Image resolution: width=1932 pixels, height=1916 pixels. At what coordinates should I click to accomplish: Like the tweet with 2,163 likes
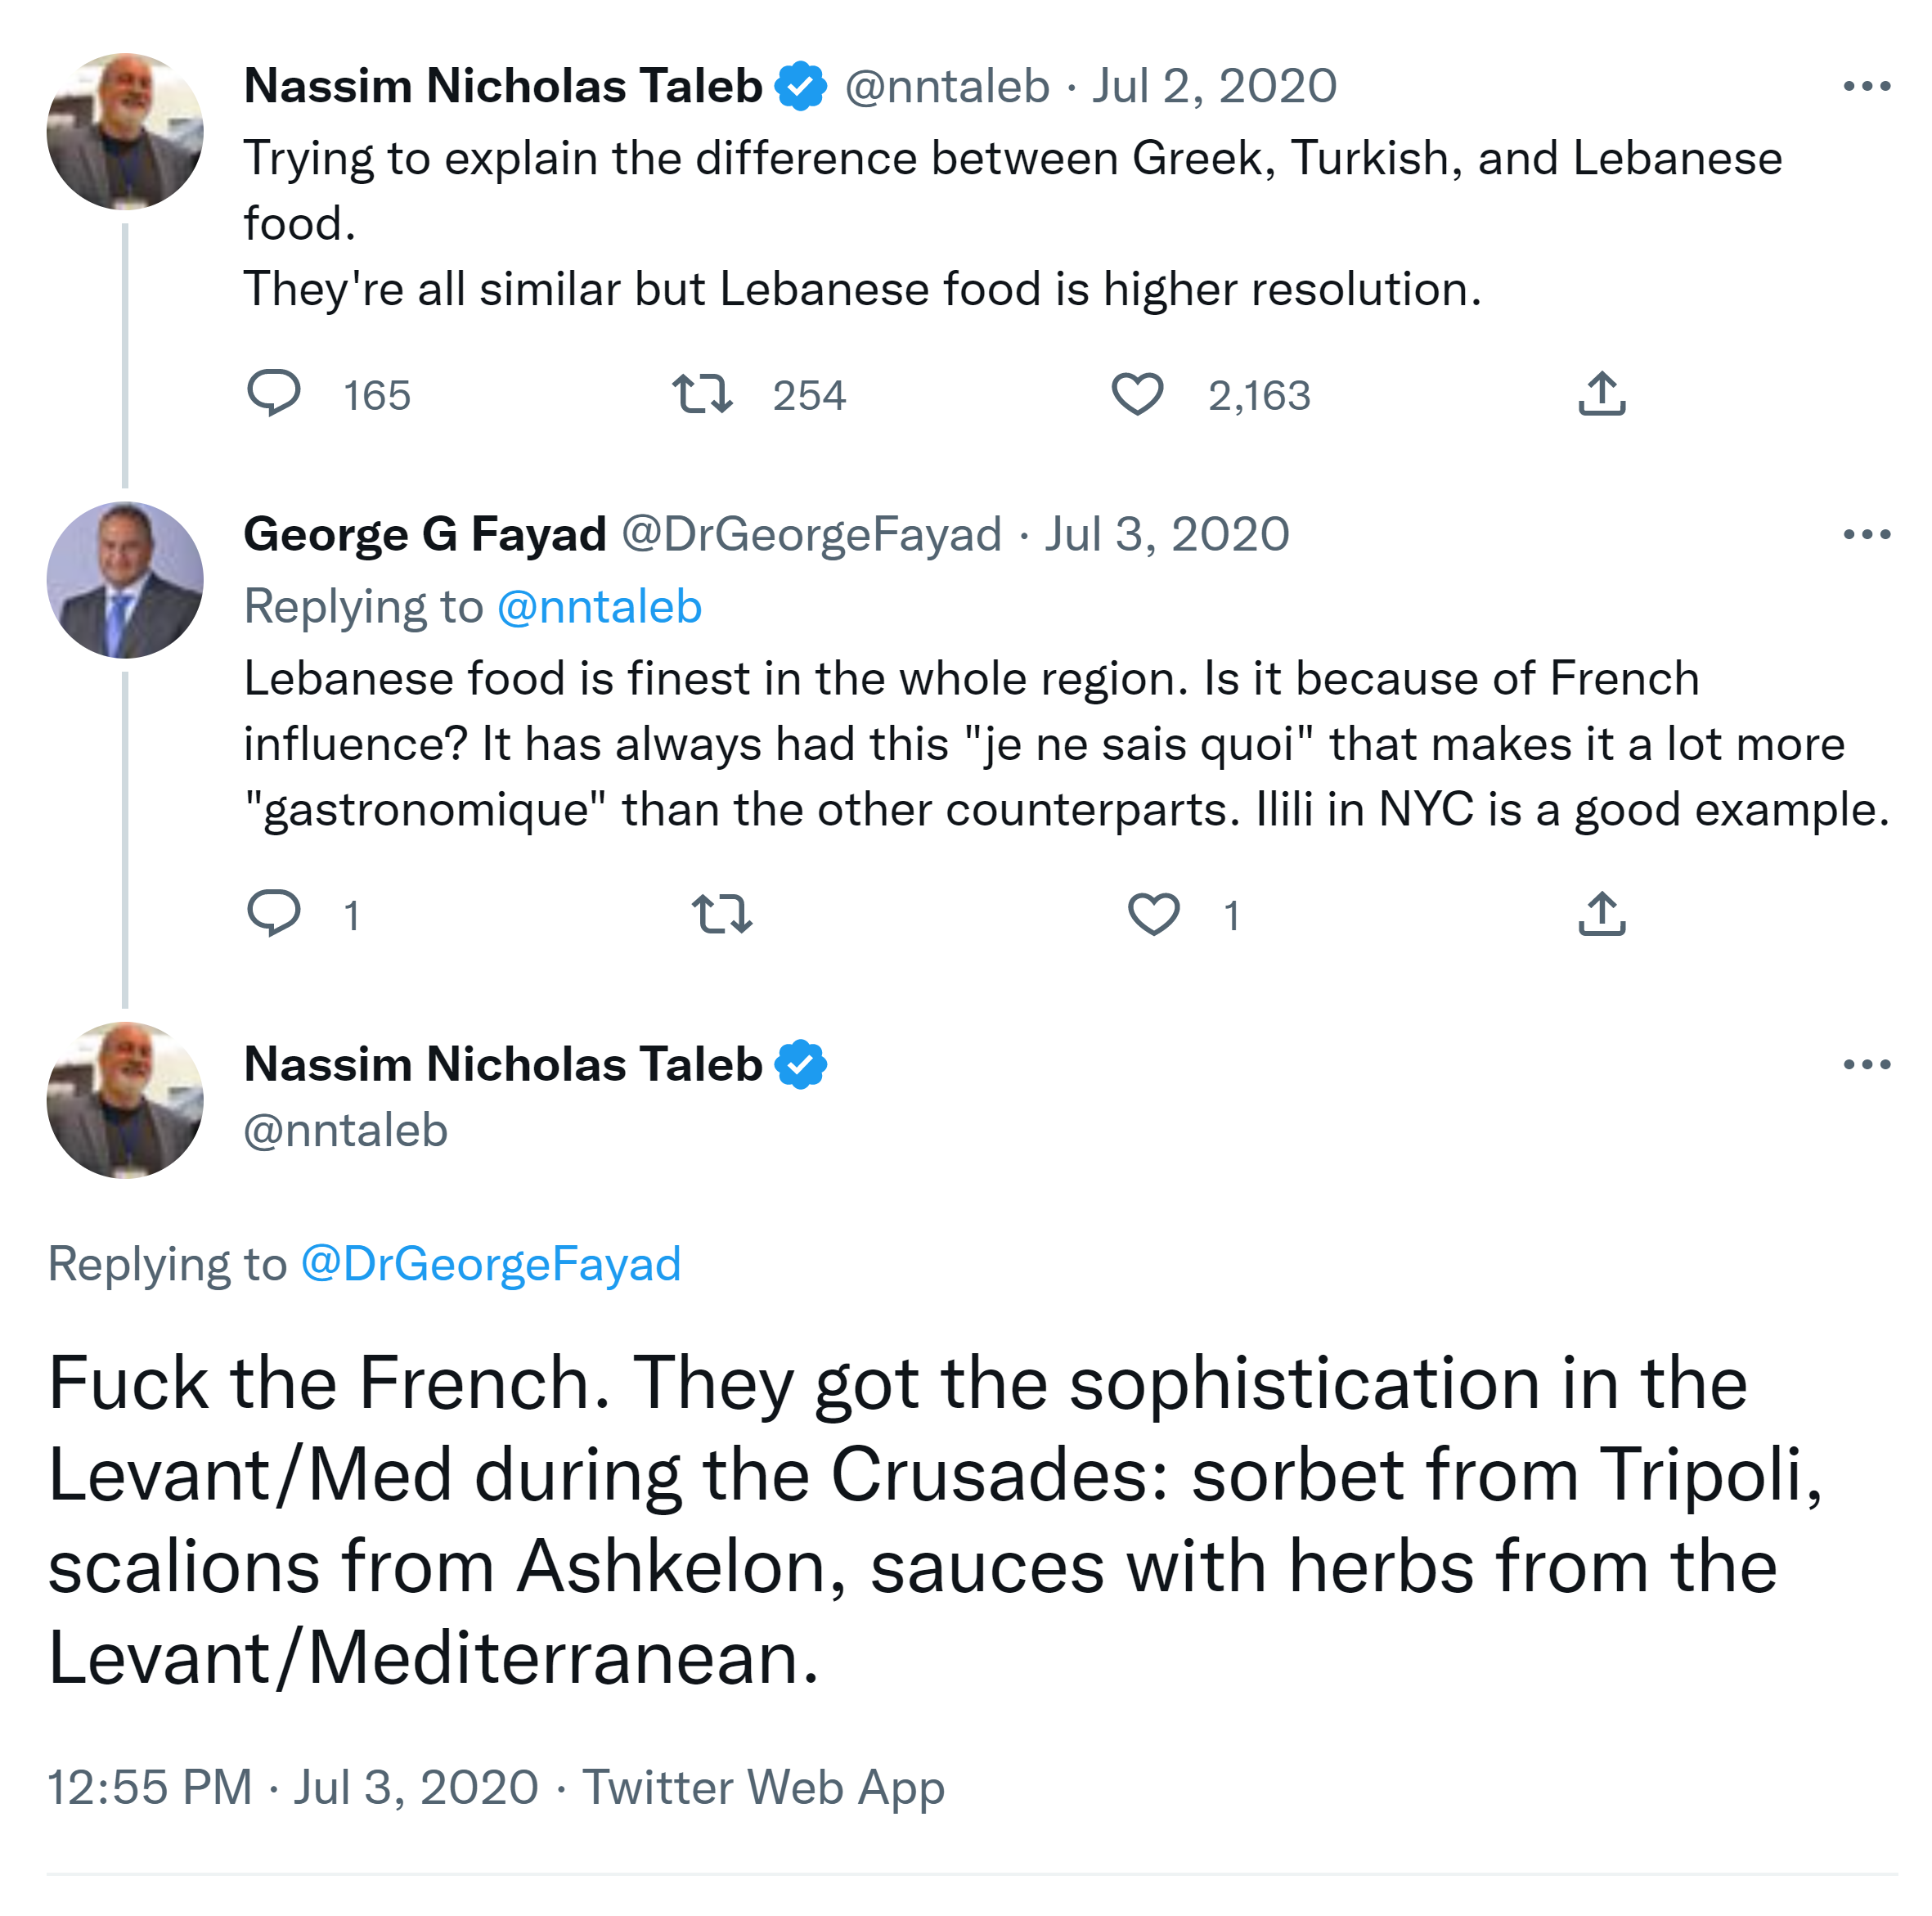(1137, 393)
